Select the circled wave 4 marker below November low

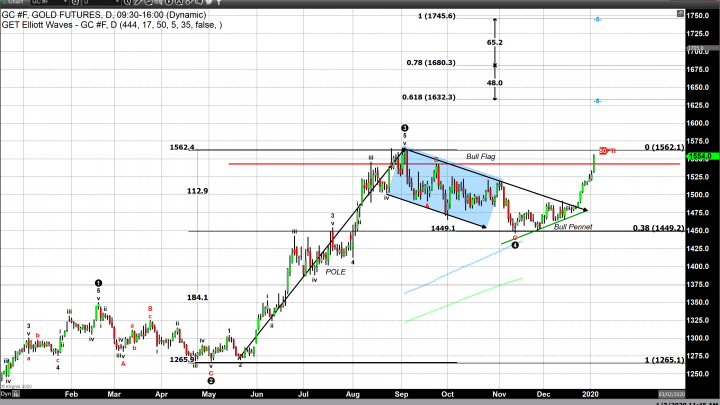click(514, 244)
